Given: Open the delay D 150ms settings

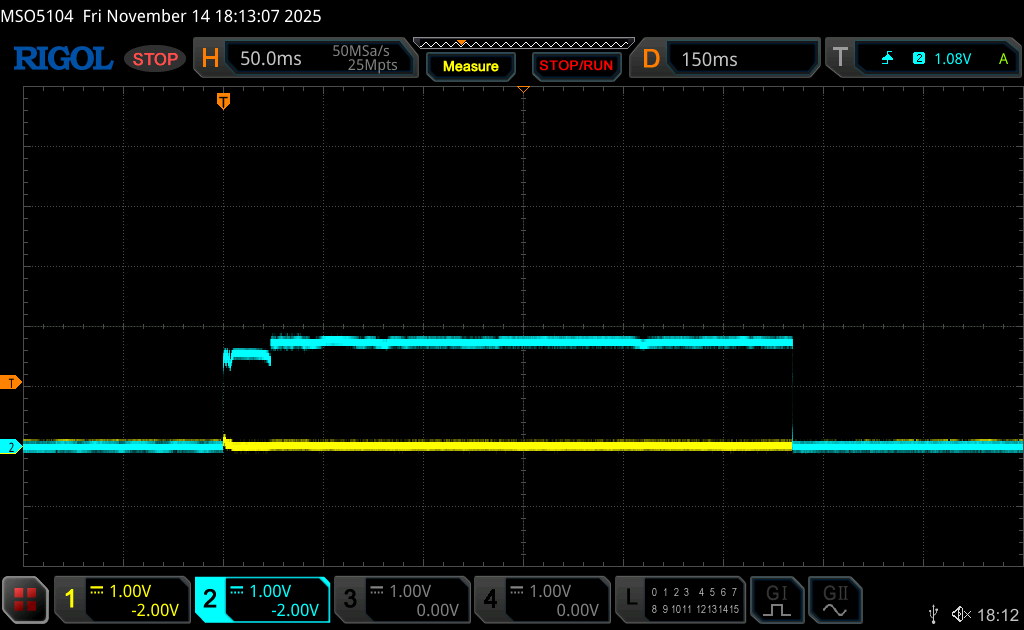Looking at the screenshot, I should 723,59.
